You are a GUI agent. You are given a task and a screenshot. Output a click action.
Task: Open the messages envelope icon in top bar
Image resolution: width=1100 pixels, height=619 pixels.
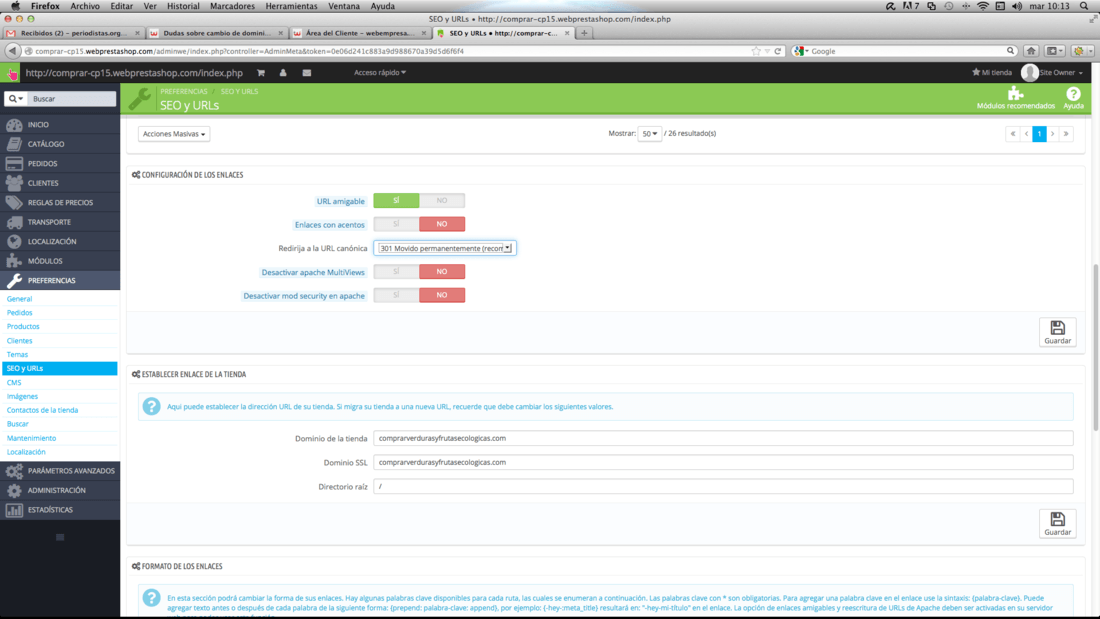(307, 72)
